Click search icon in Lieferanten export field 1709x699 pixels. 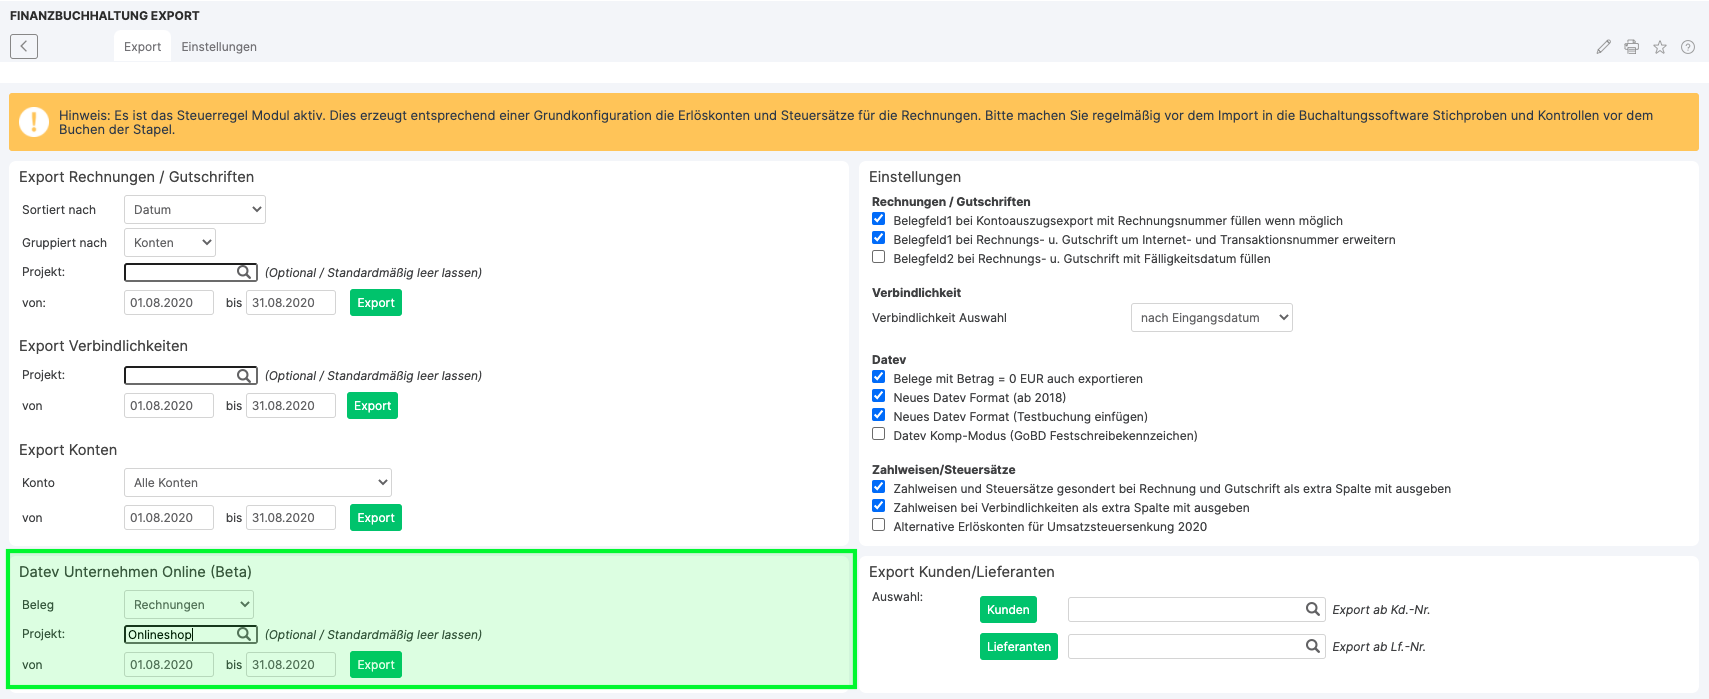click(x=1312, y=646)
